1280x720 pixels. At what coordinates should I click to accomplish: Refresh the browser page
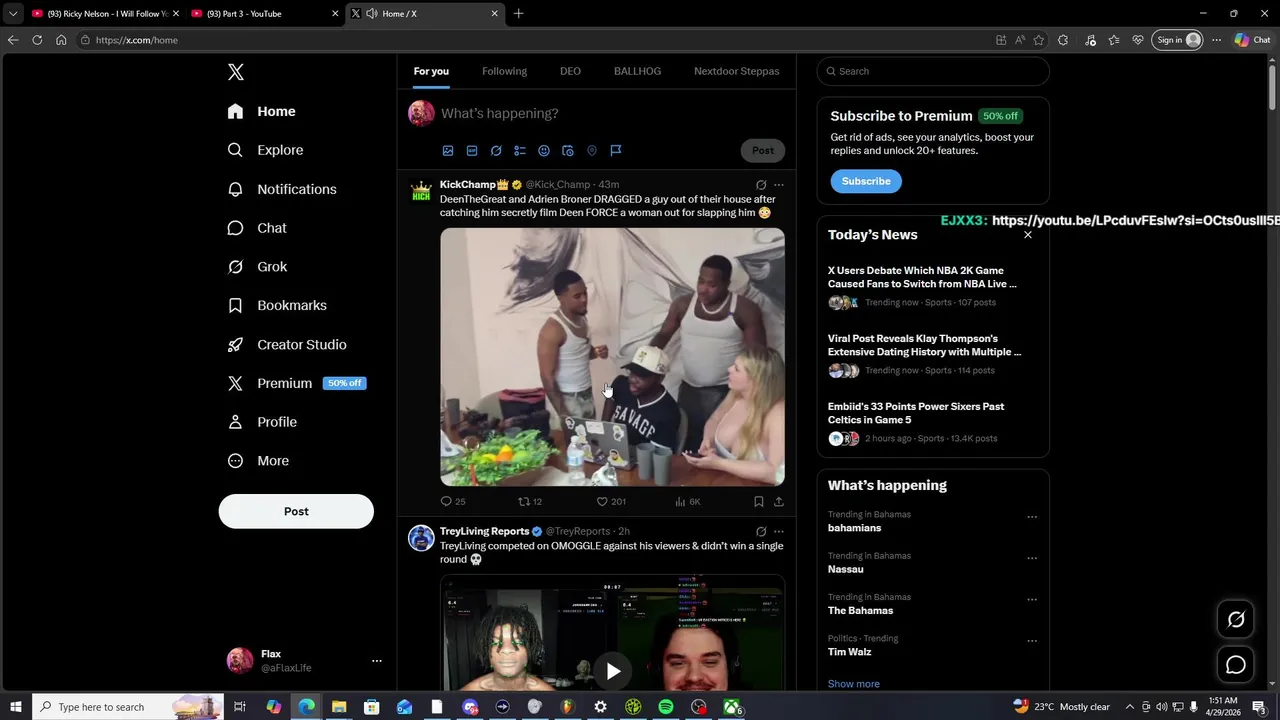(x=37, y=40)
